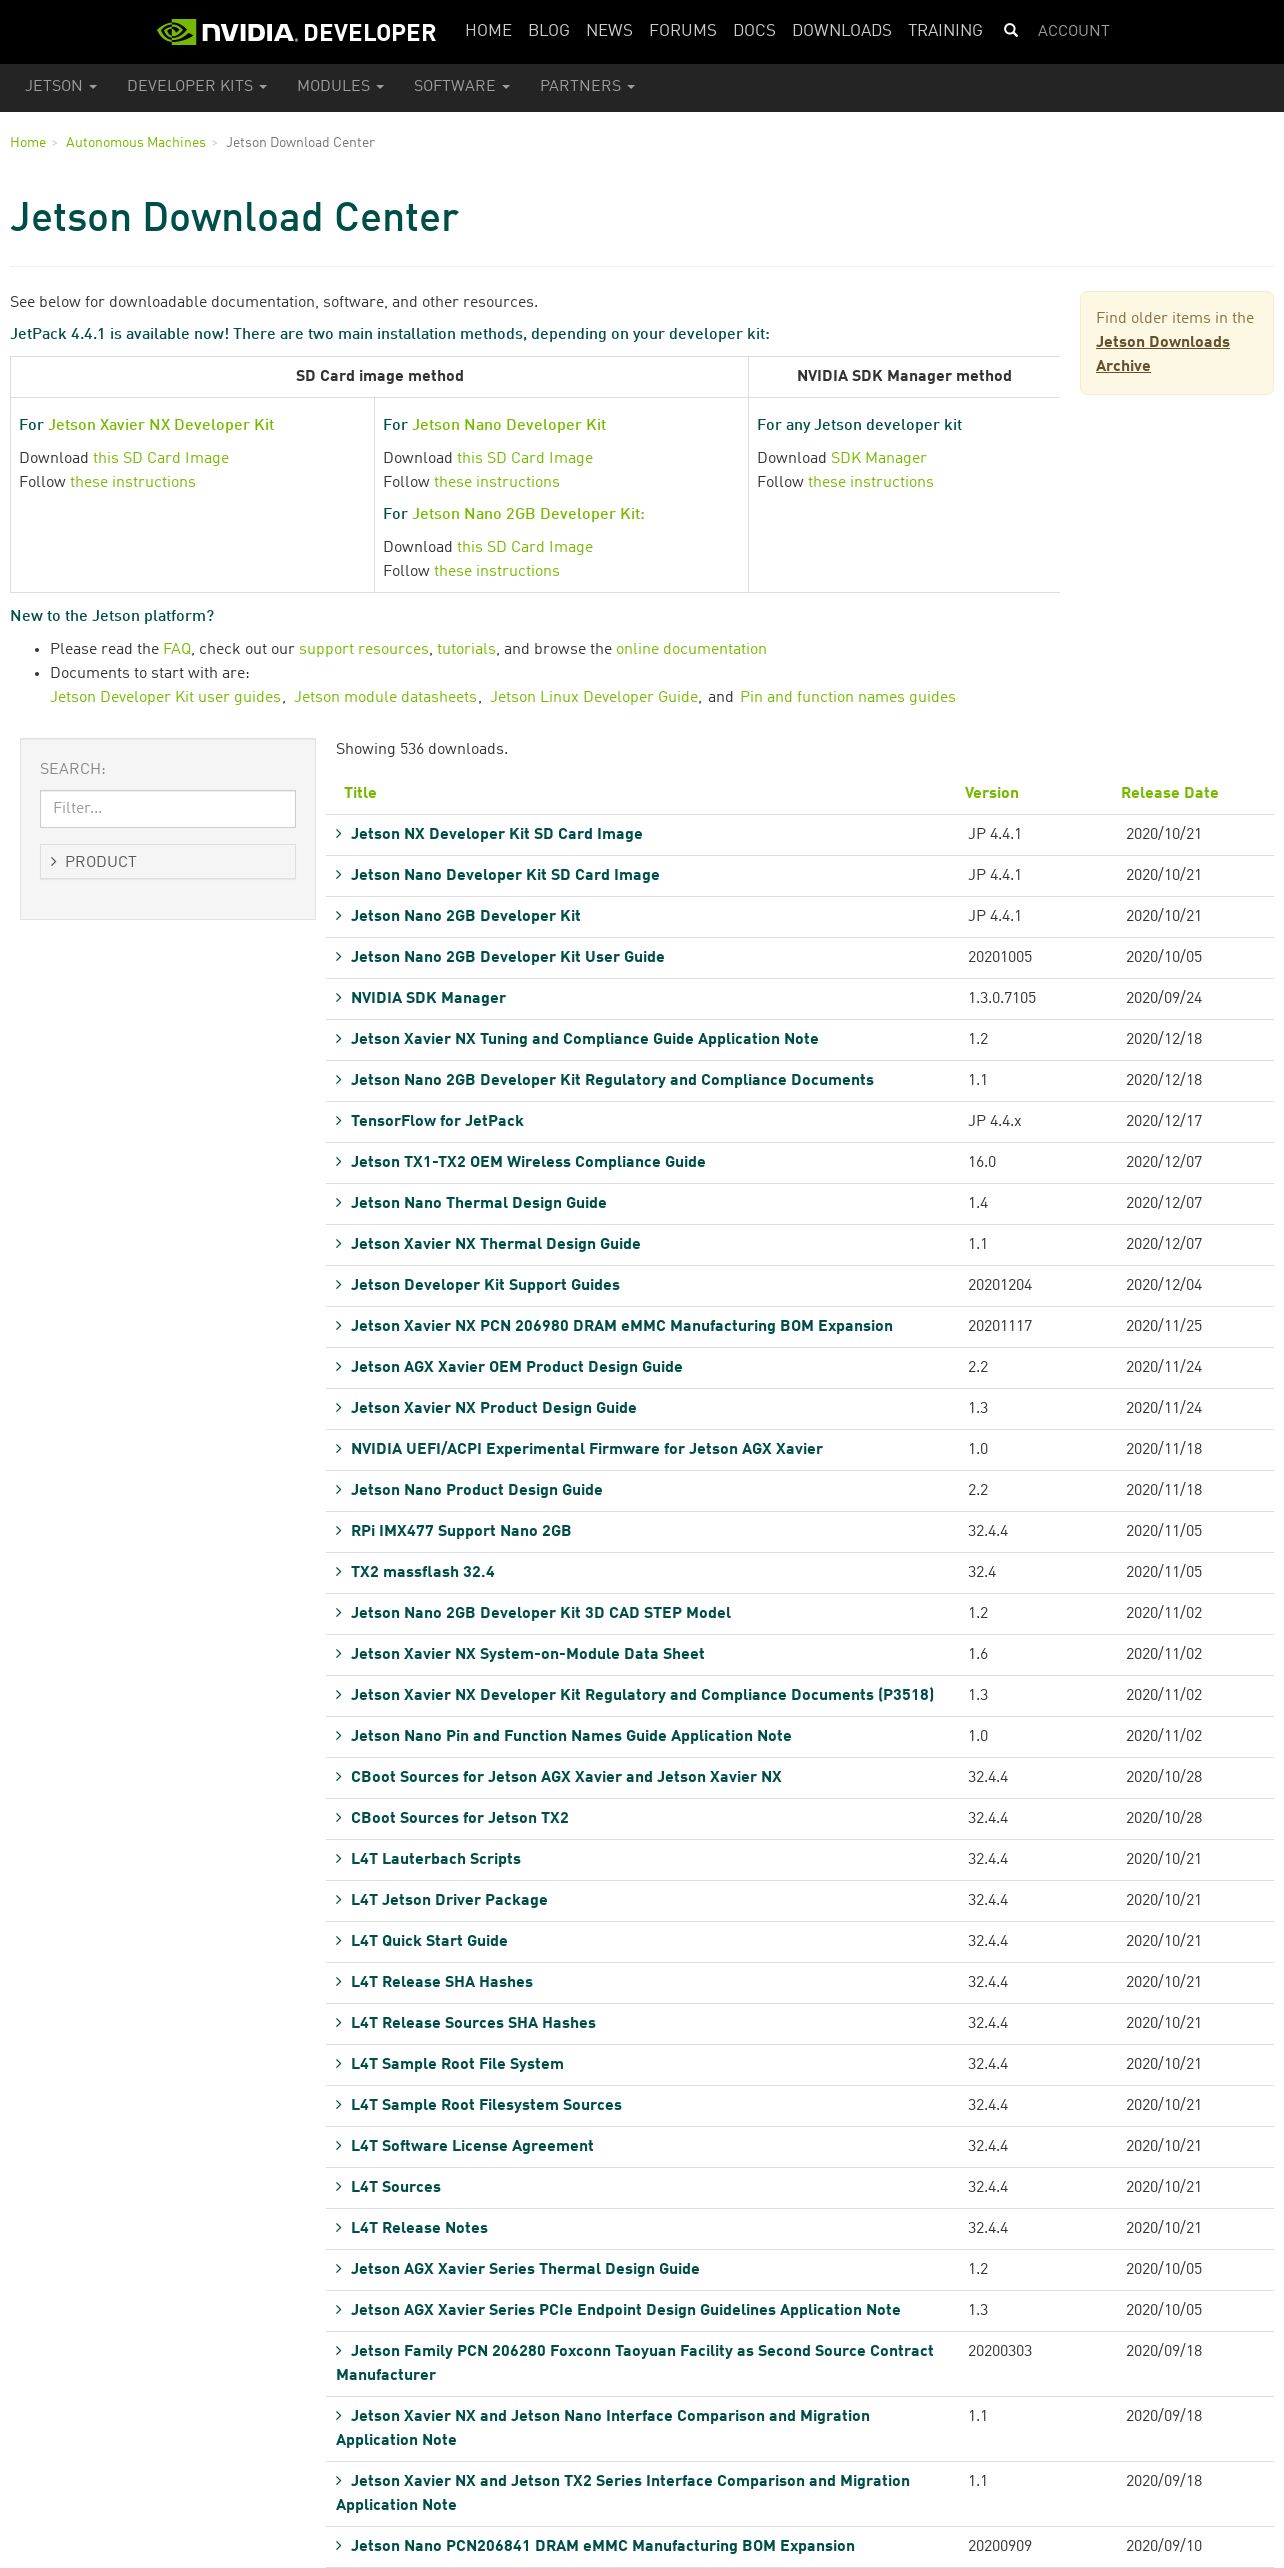Expand the PRODUCT filter section
The height and width of the screenshot is (2568, 1284).
click(x=168, y=862)
